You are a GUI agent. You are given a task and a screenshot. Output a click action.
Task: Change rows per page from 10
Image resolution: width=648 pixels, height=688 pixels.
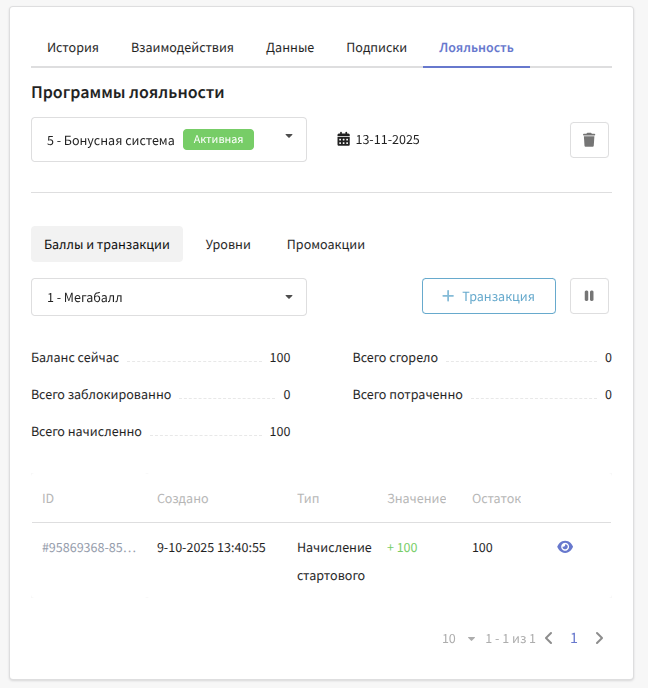(x=459, y=638)
